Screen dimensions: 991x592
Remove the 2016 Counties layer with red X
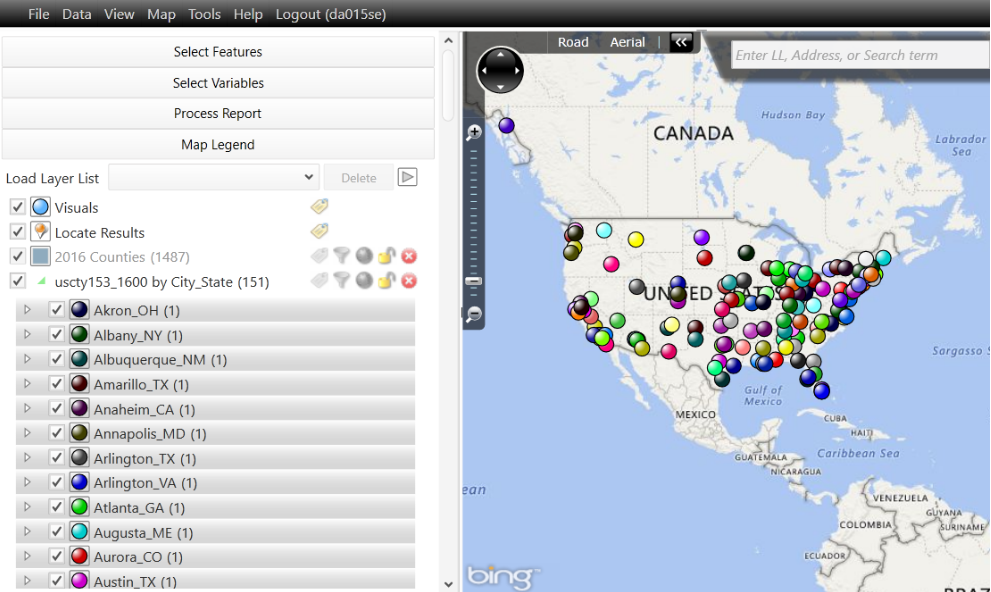pyautogui.click(x=409, y=256)
